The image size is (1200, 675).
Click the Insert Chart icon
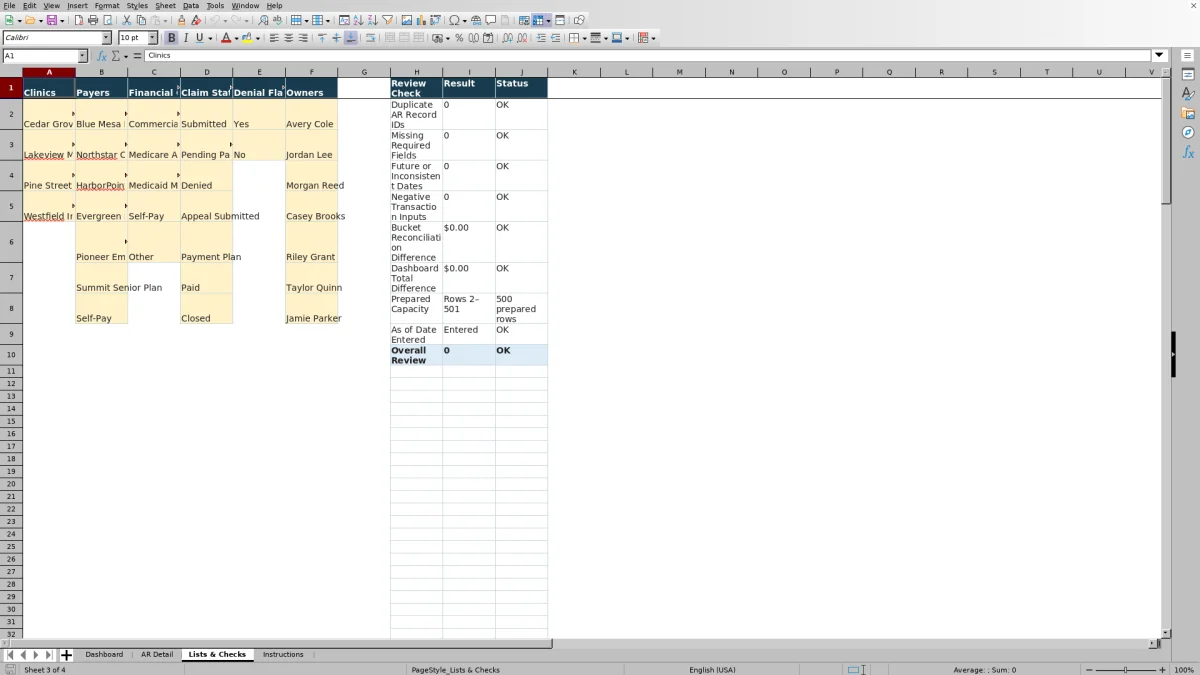click(420, 20)
